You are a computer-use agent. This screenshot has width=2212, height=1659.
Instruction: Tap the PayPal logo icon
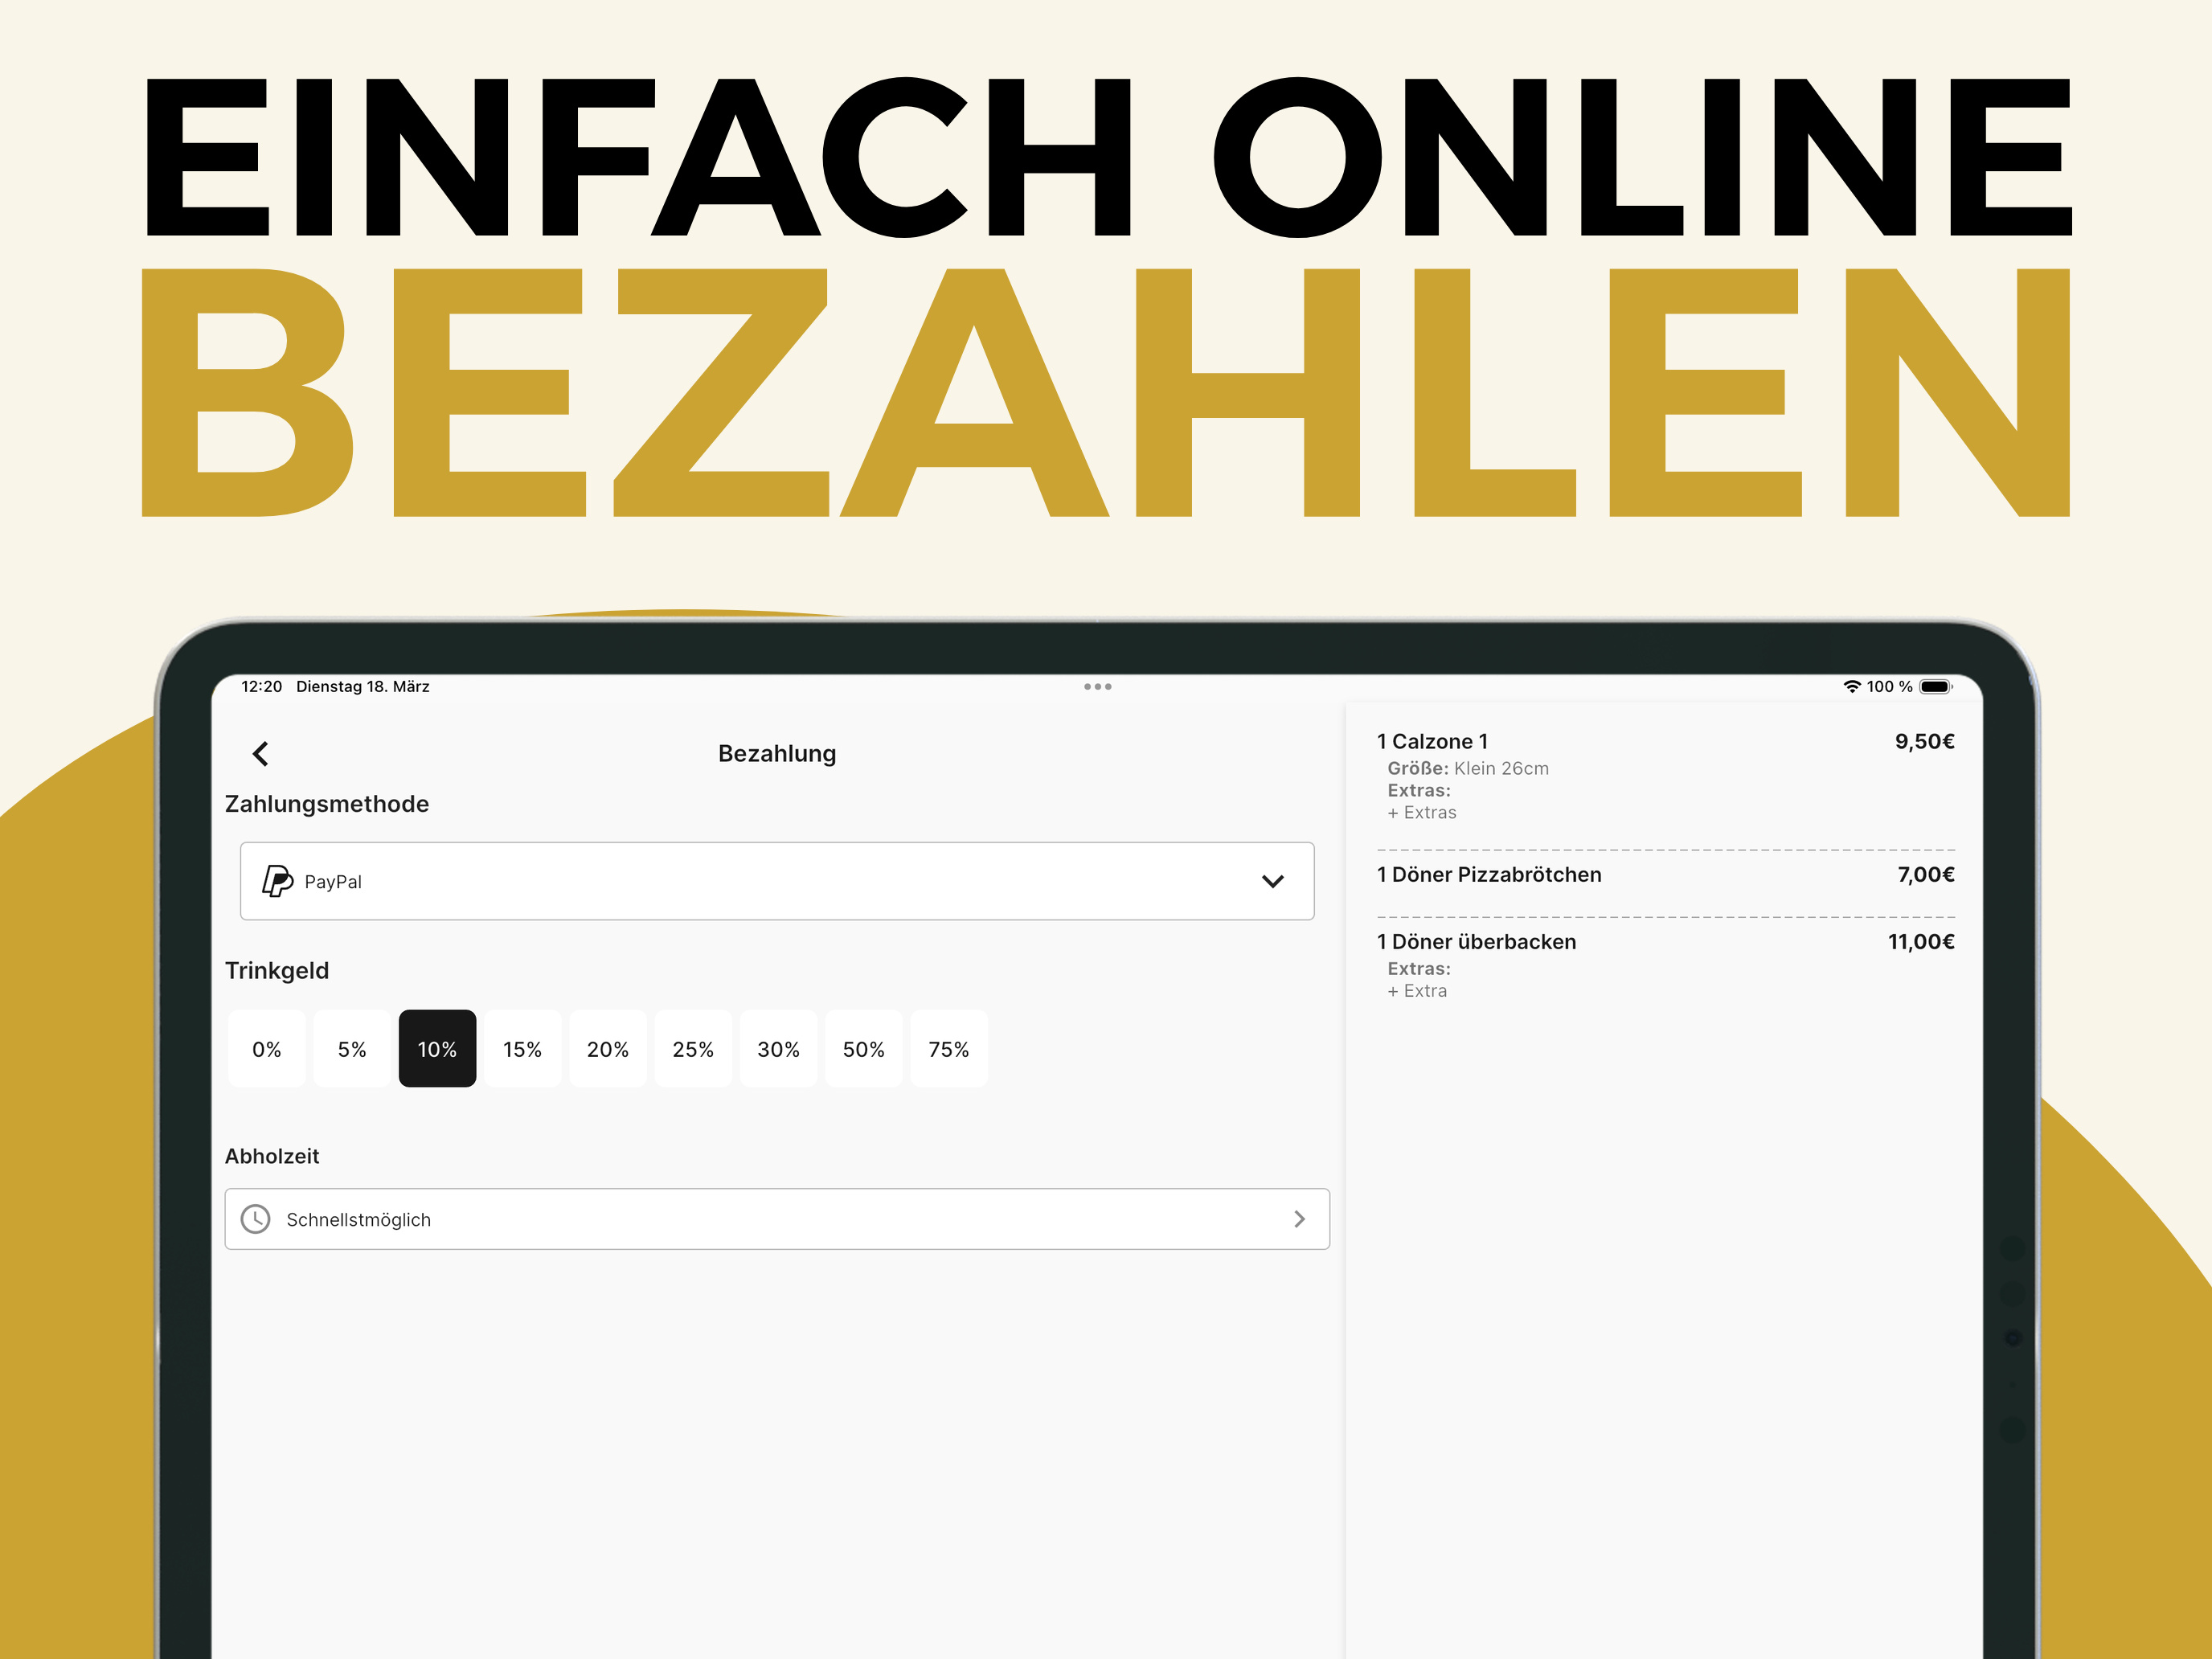pyautogui.click(x=277, y=881)
